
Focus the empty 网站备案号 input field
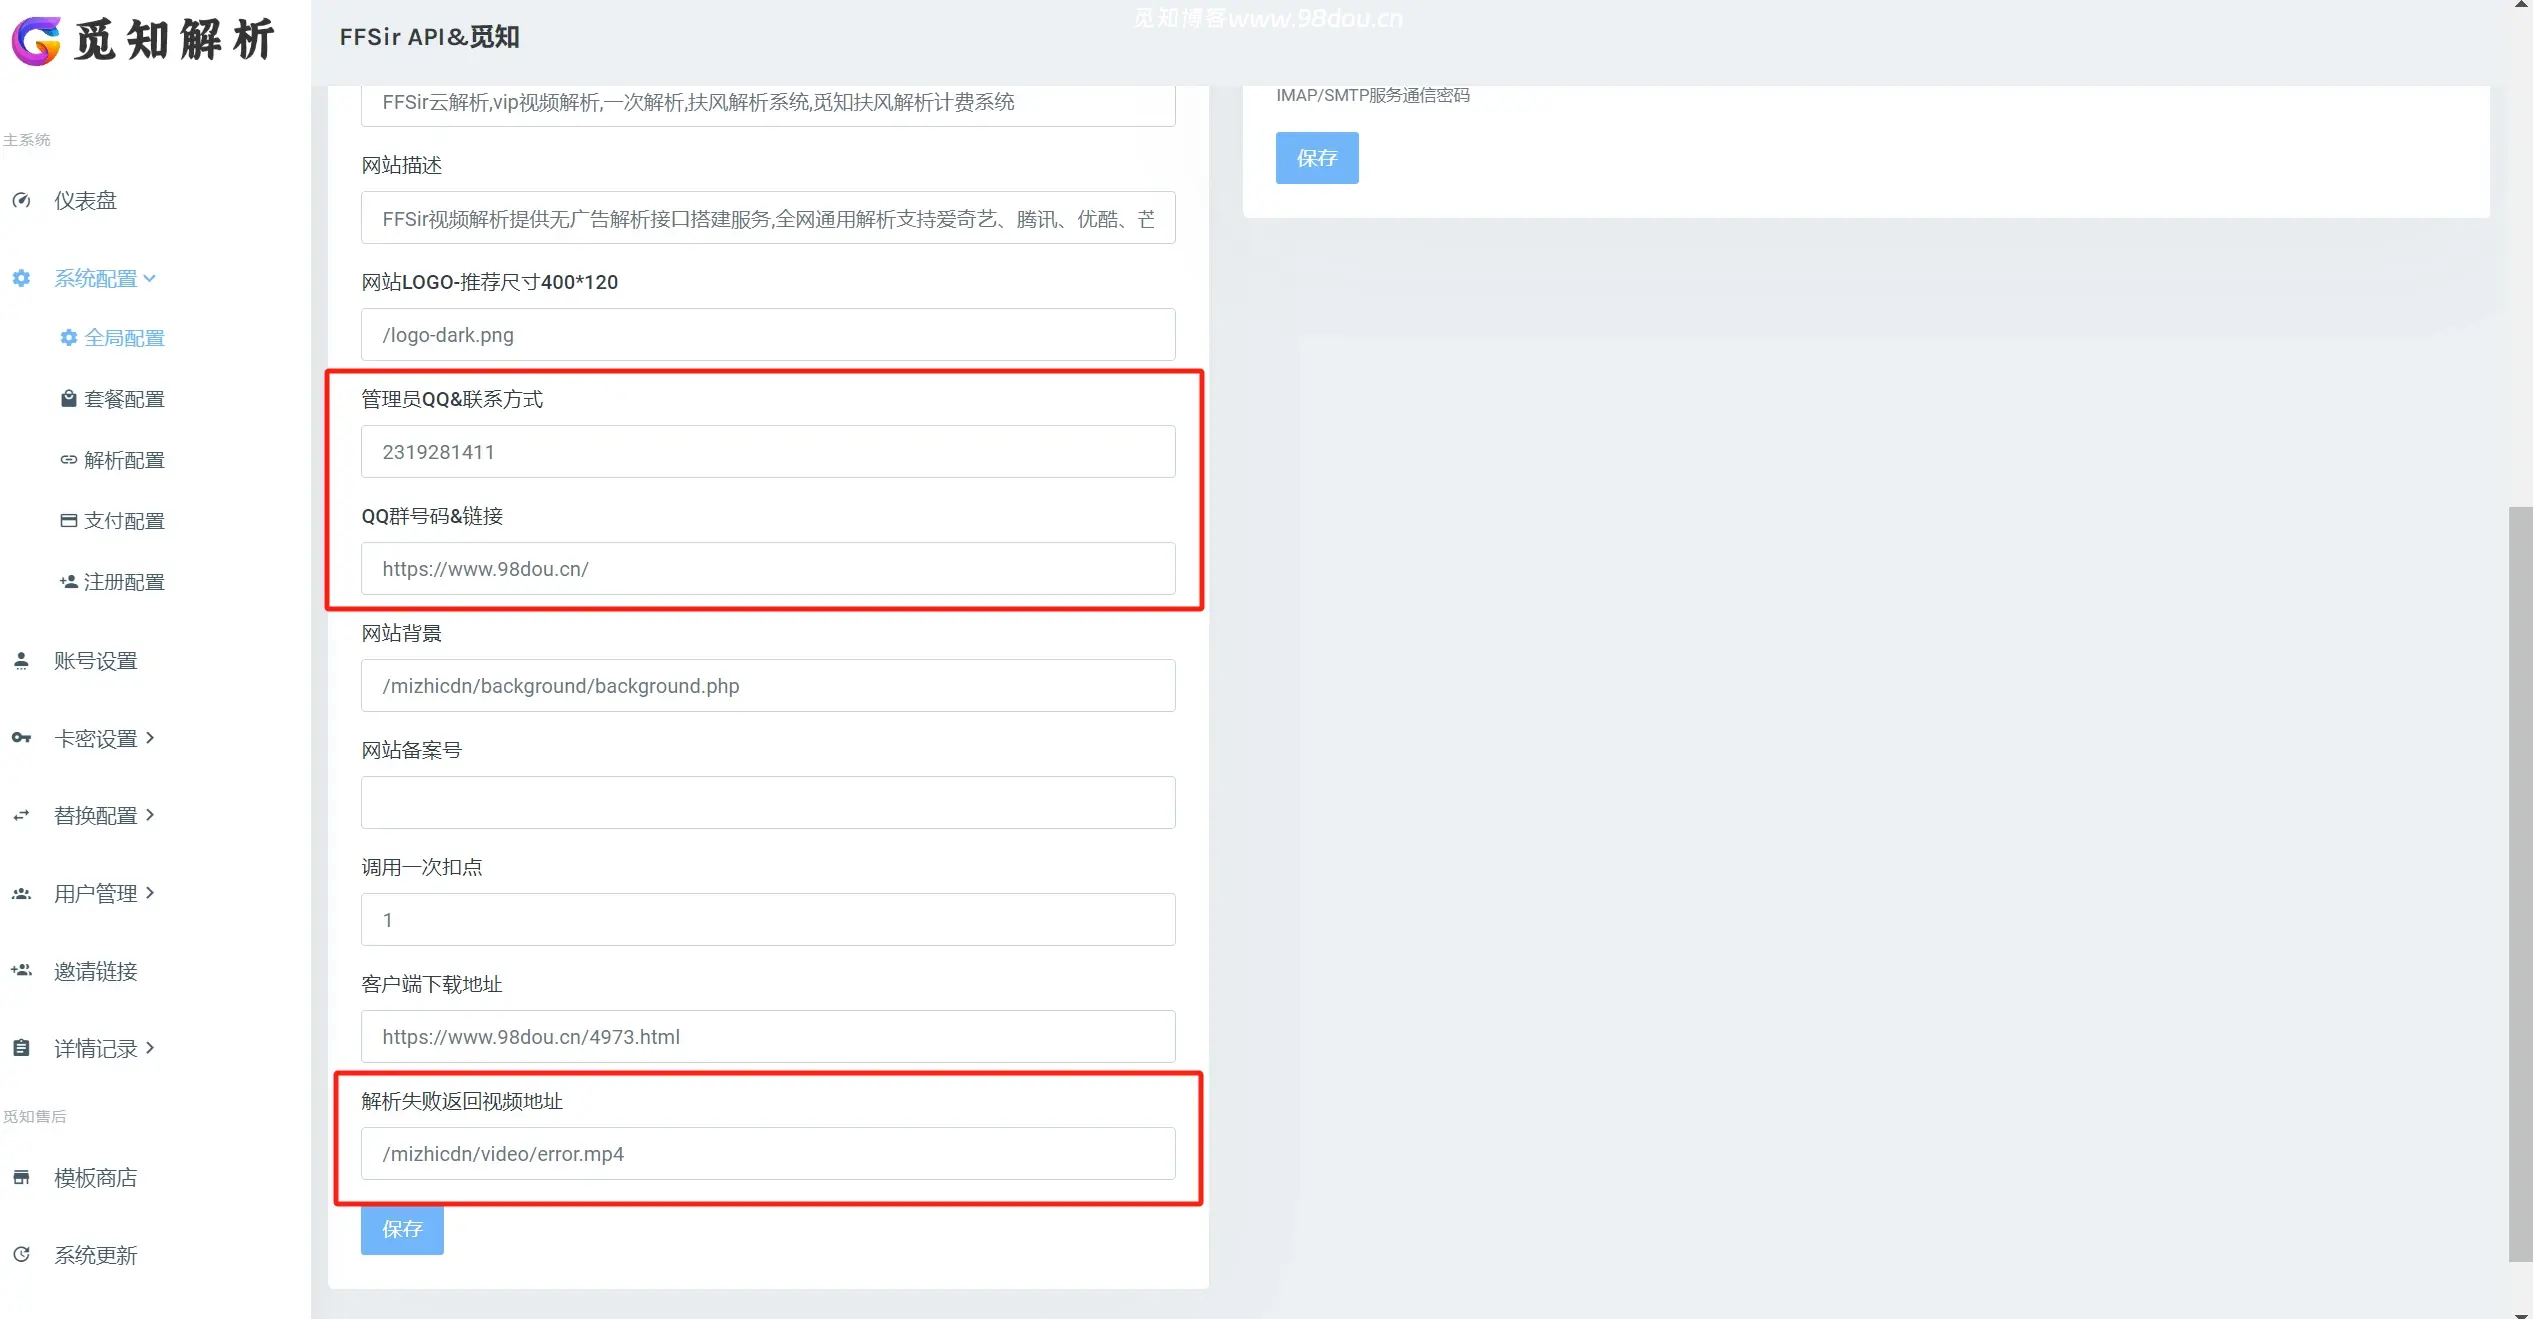[x=767, y=803]
